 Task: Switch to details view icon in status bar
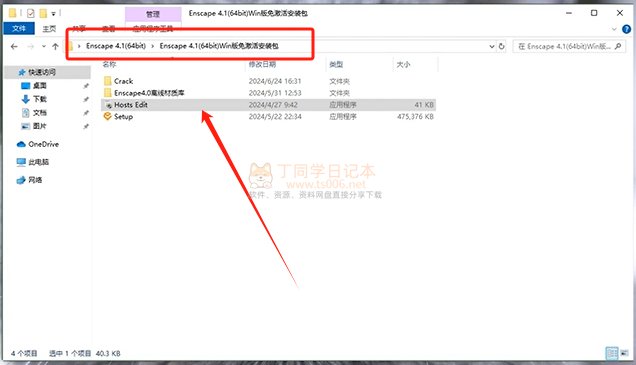pyautogui.click(x=612, y=353)
